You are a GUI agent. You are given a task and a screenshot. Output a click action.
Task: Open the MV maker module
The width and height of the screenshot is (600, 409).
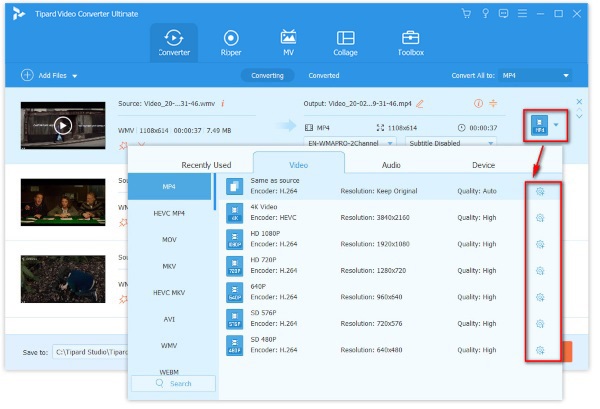pyautogui.click(x=289, y=41)
